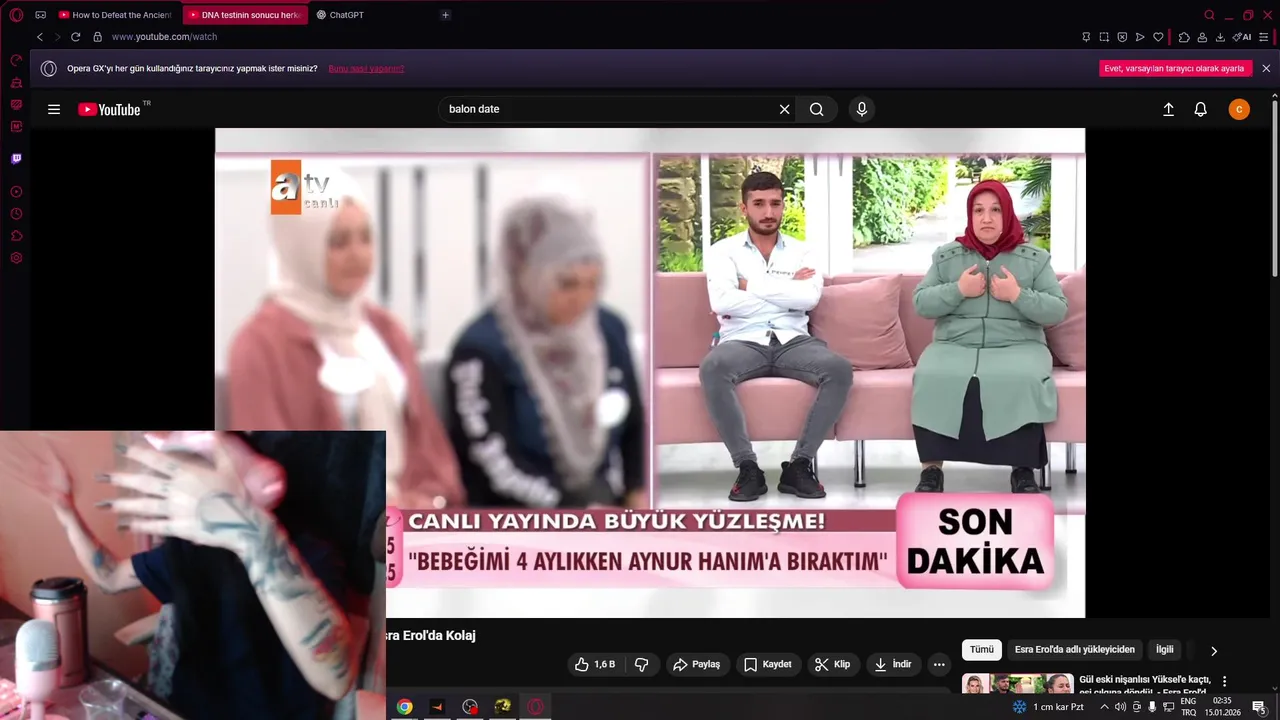Click the video player area

pos(650,372)
